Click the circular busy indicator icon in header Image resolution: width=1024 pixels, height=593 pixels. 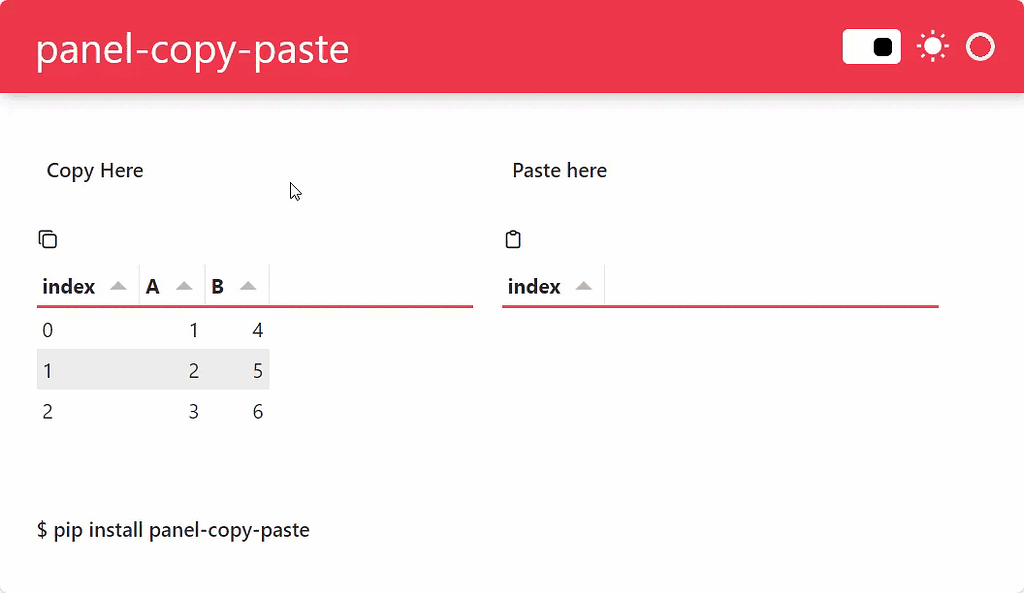[980, 45]
